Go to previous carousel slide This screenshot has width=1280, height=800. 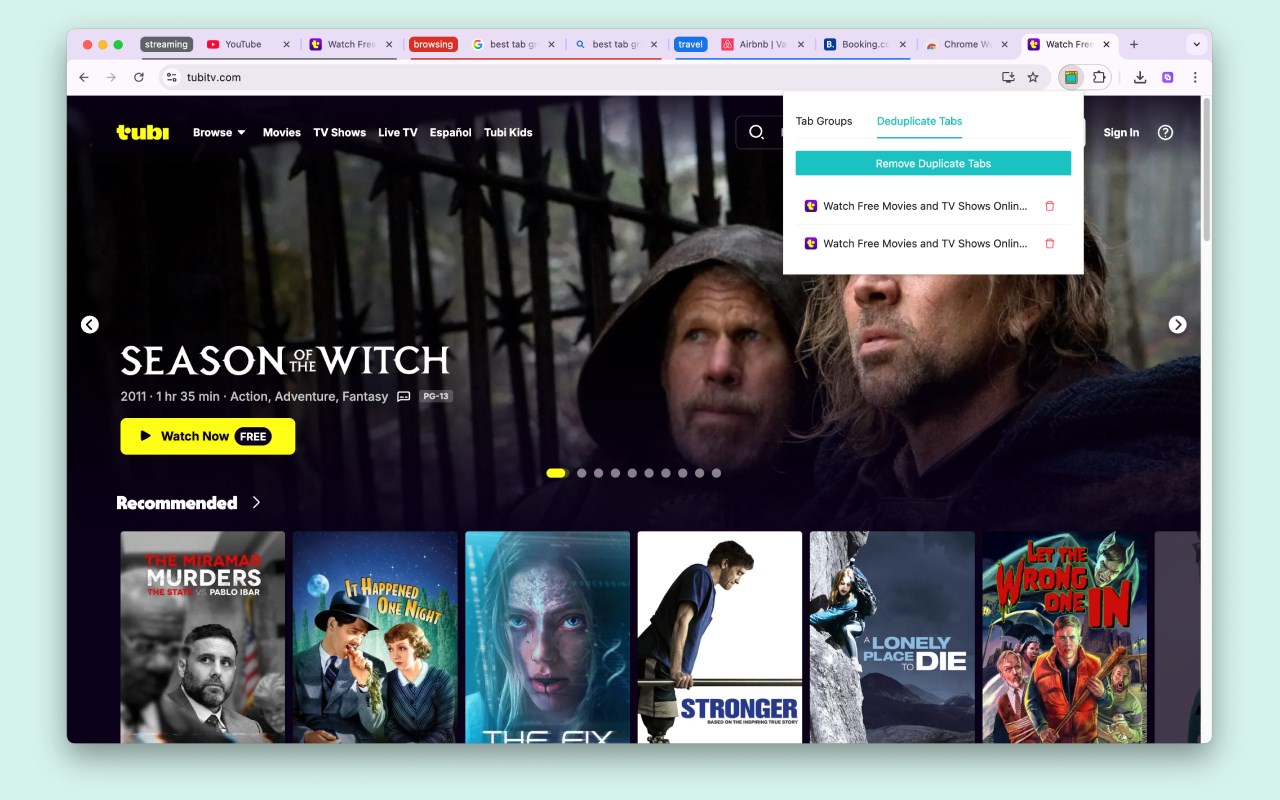pos(90,324)
